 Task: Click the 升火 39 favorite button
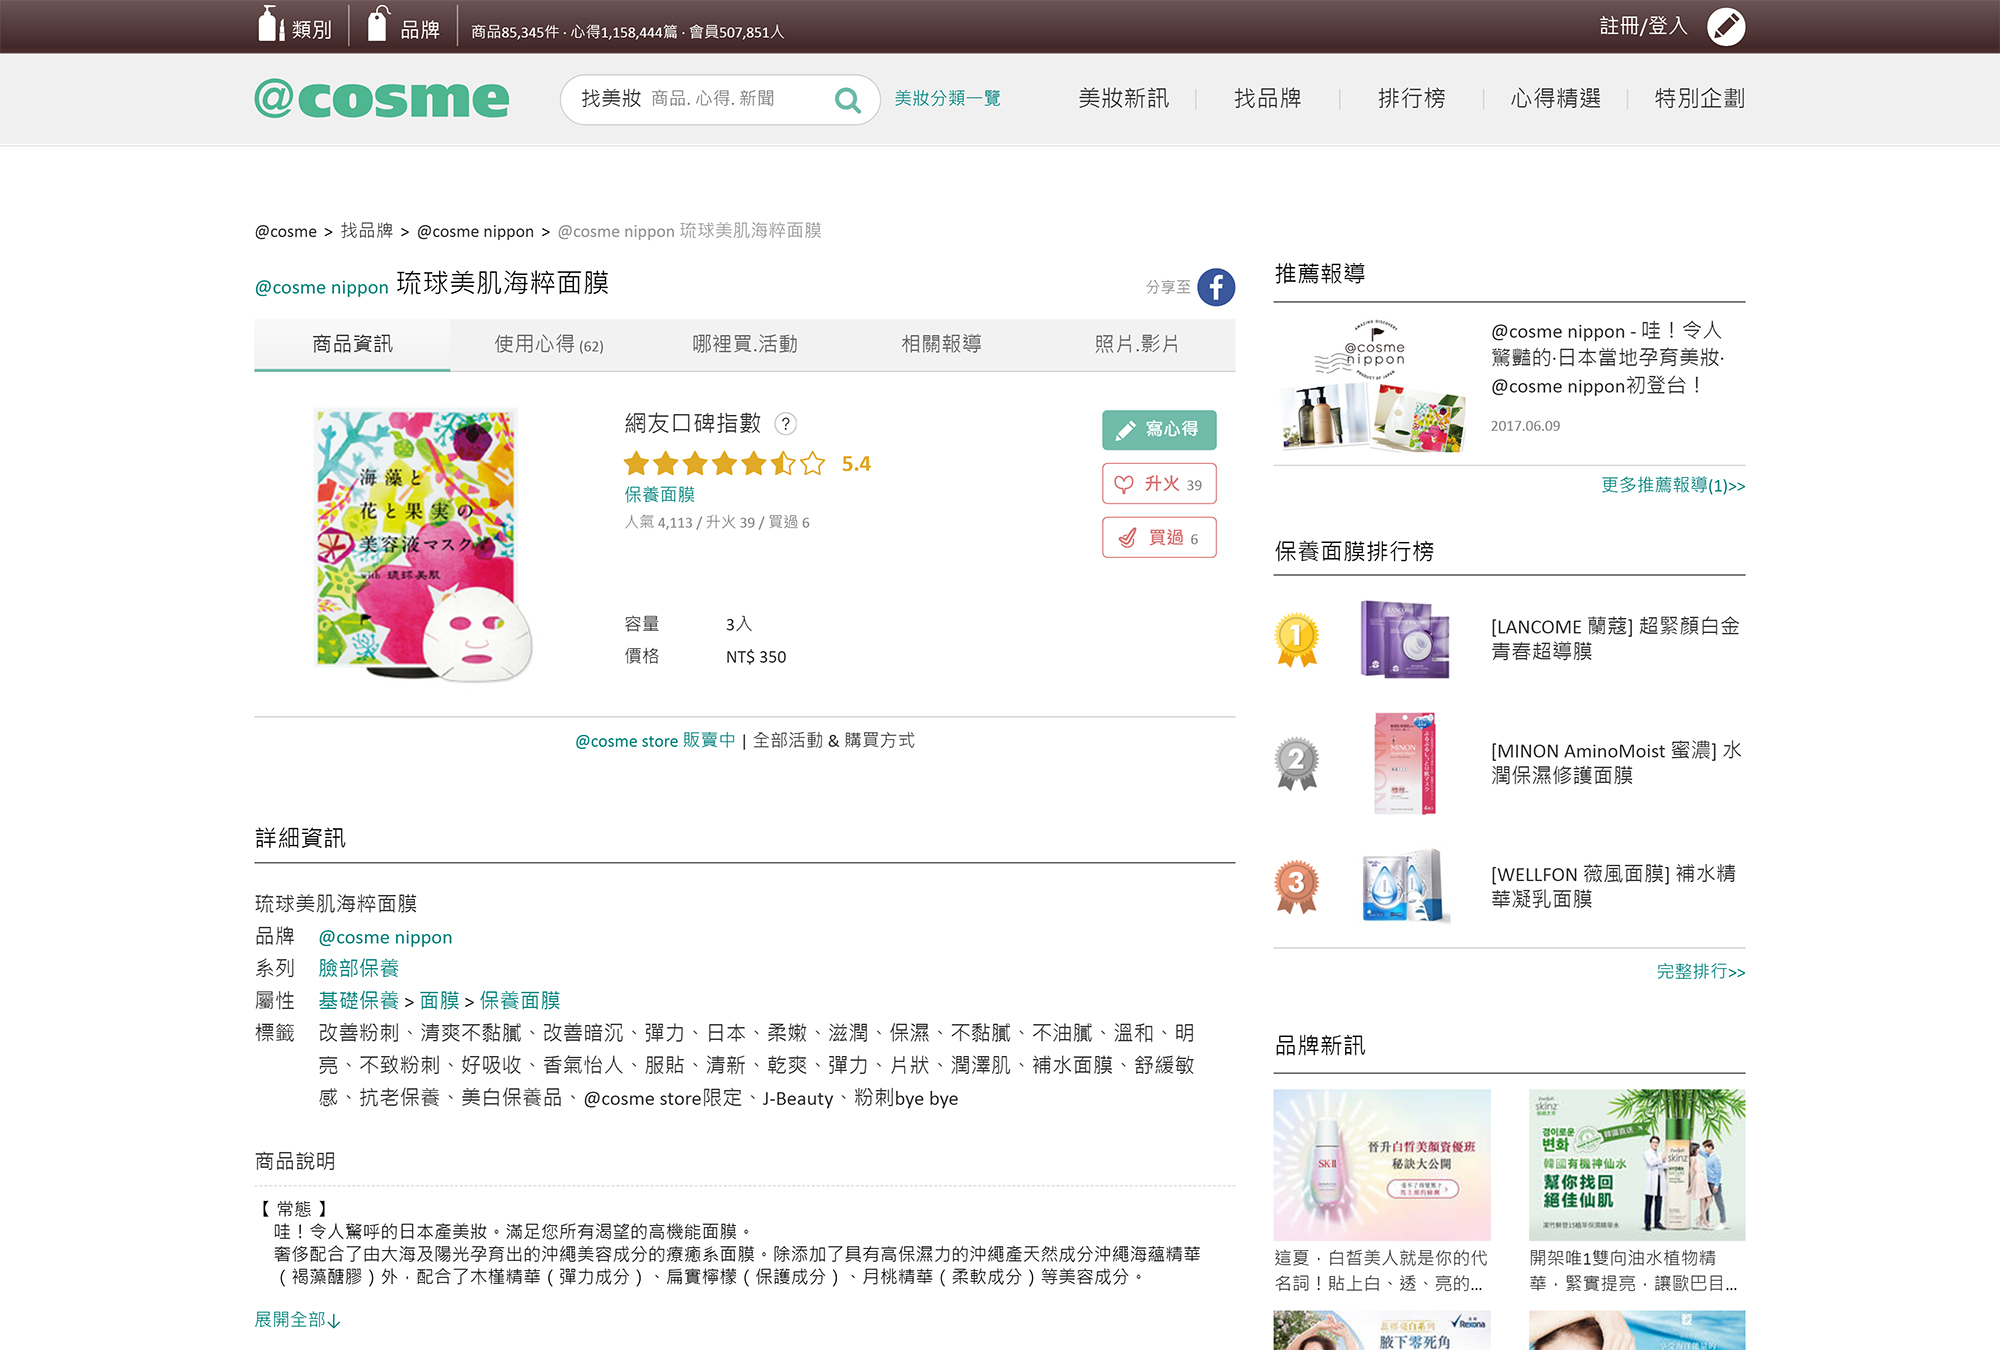pyautogui.click(x=1159, y=484)
